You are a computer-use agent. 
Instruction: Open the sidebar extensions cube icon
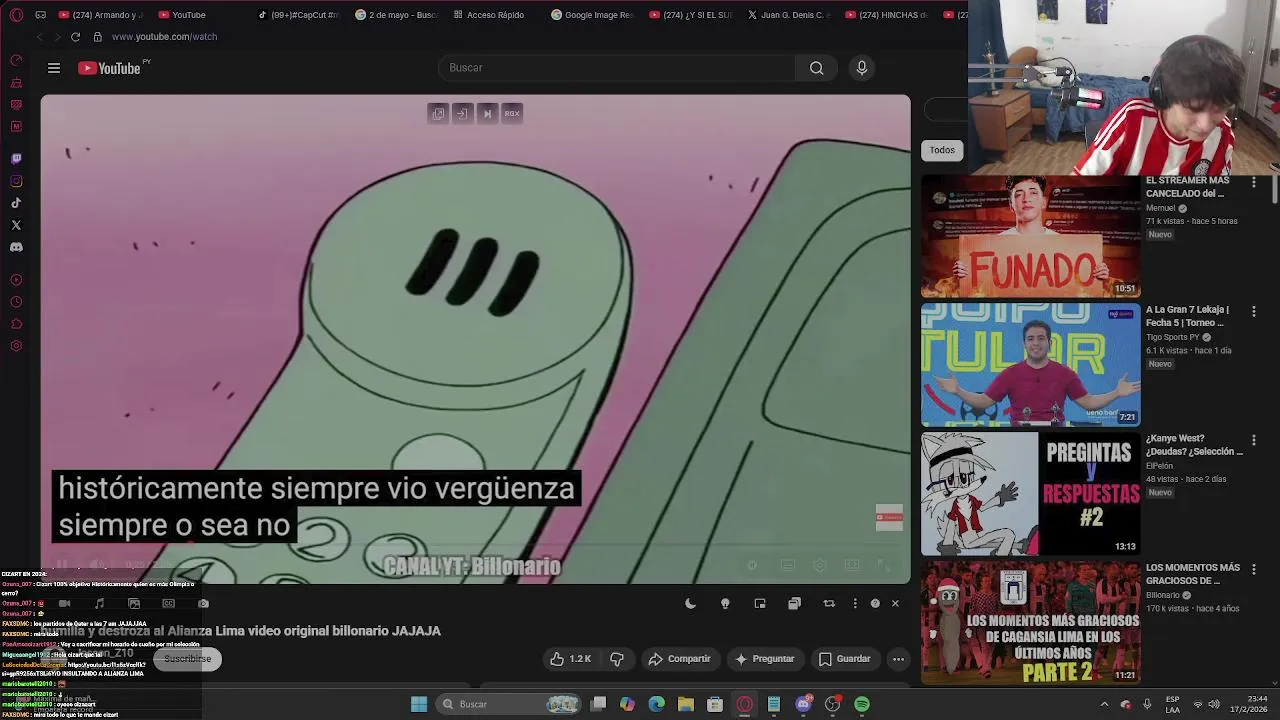pyautogui.click(x=16, y=324)
